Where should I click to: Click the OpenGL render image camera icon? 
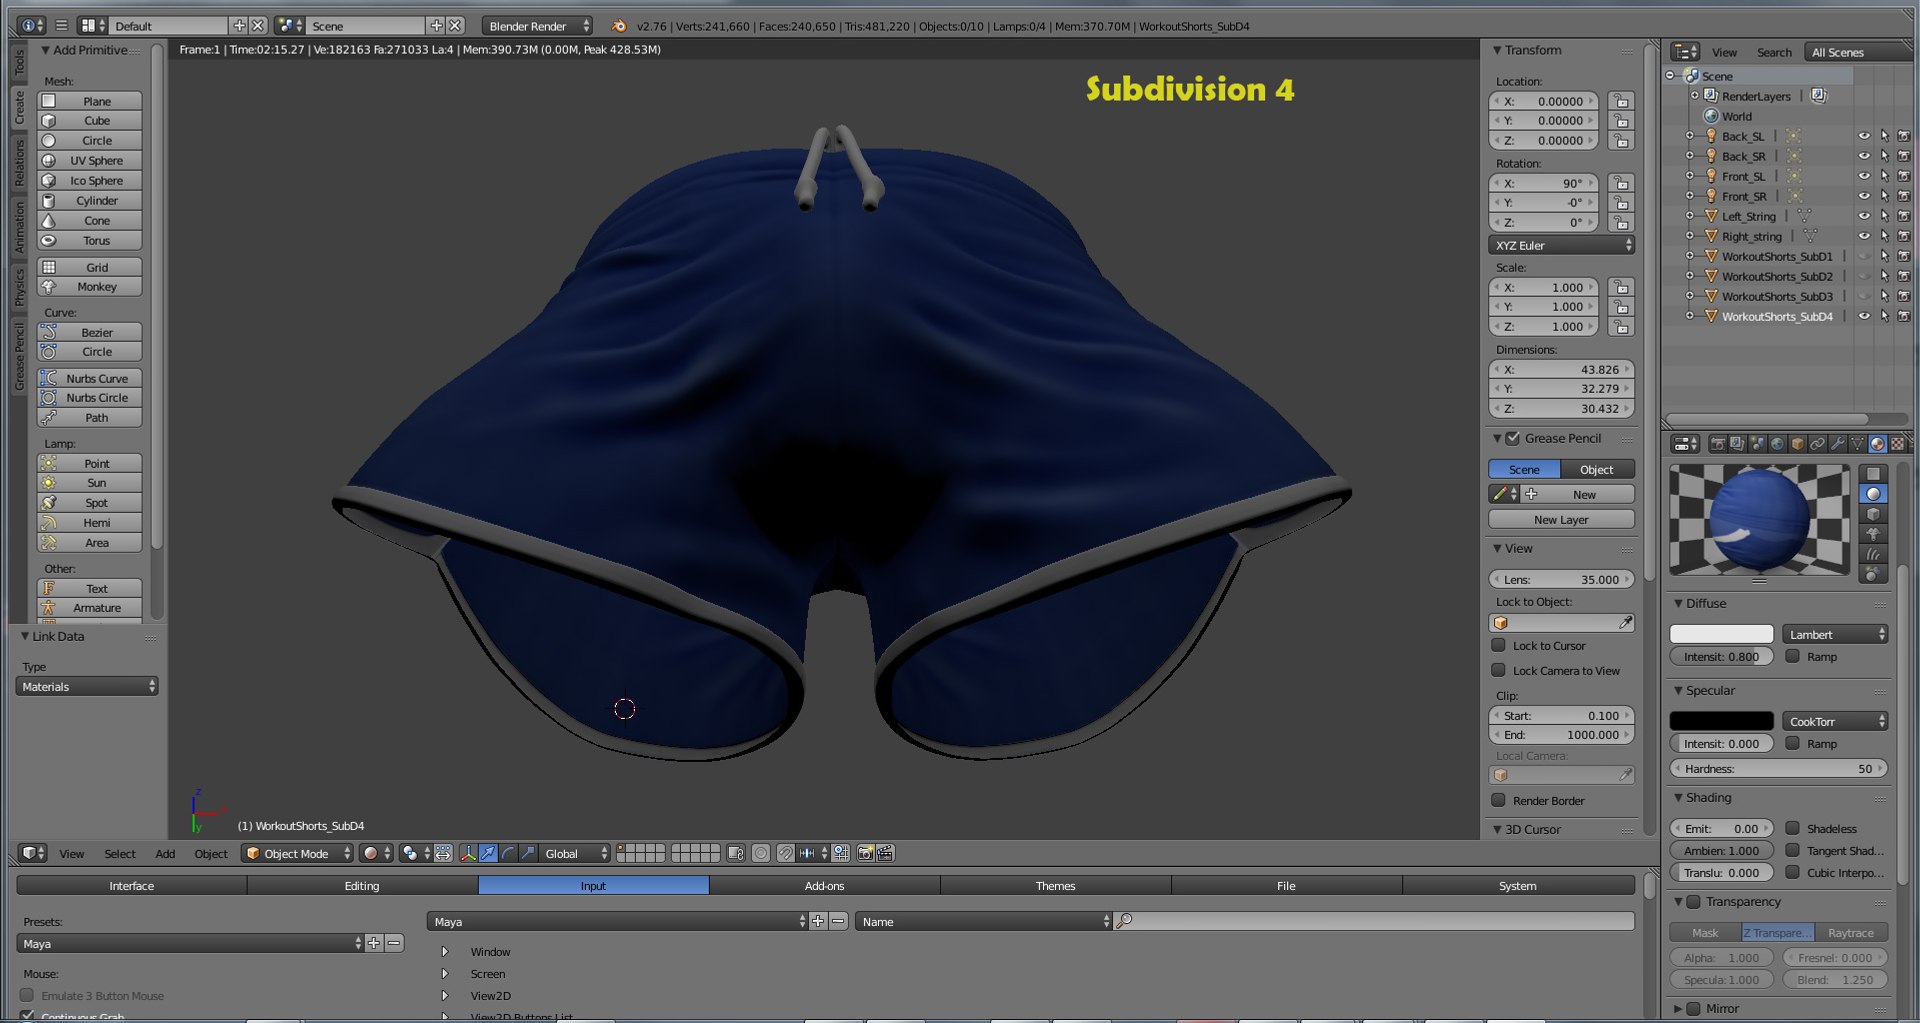coord(866,853)
